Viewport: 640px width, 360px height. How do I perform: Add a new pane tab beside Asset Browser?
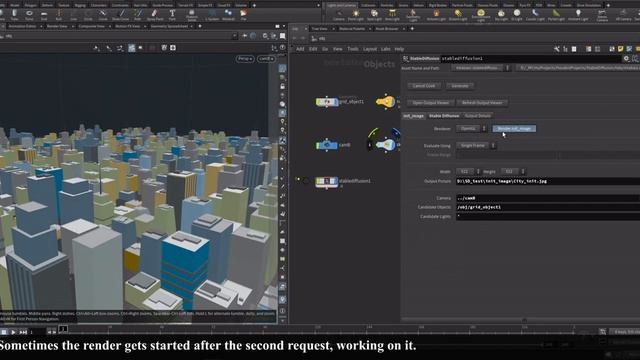click(x=412, y=29)
